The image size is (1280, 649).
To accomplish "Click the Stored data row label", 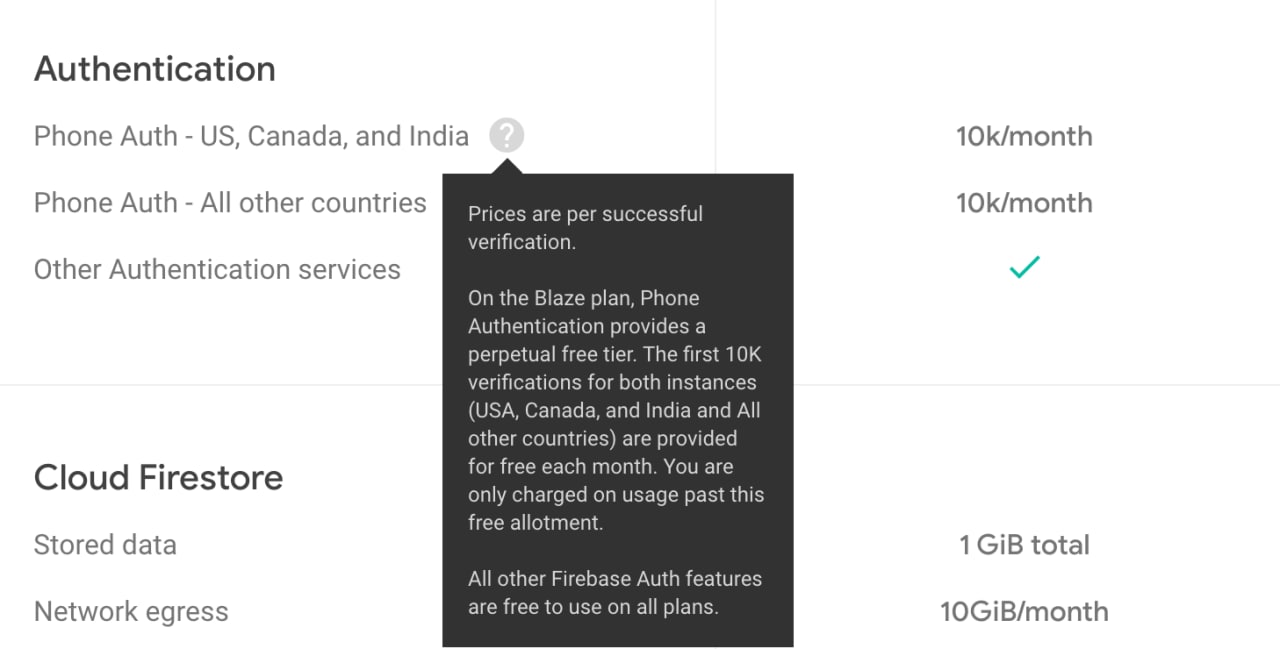I will (105, 545).
